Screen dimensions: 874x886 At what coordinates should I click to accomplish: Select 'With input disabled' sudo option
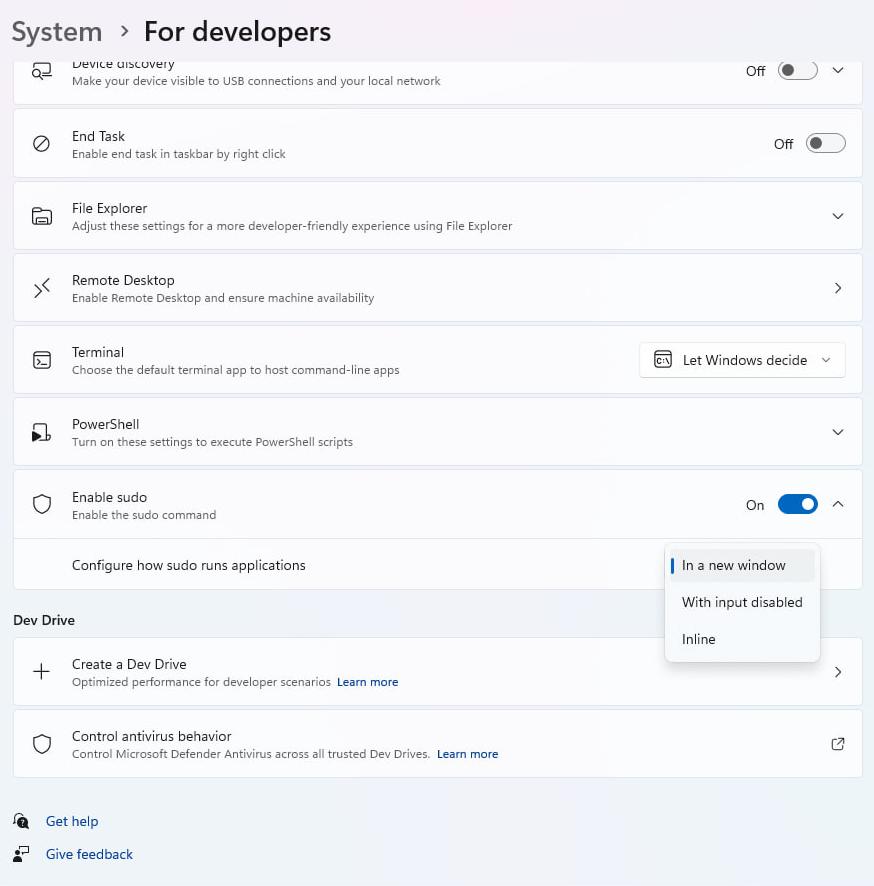pyautogui.click(x=742, y=602)
